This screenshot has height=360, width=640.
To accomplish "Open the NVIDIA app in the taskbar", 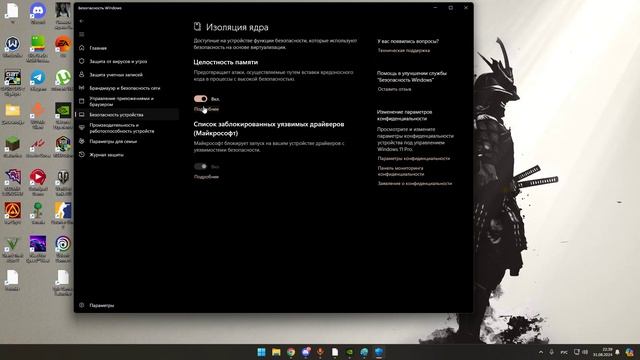I will (349, 352).
